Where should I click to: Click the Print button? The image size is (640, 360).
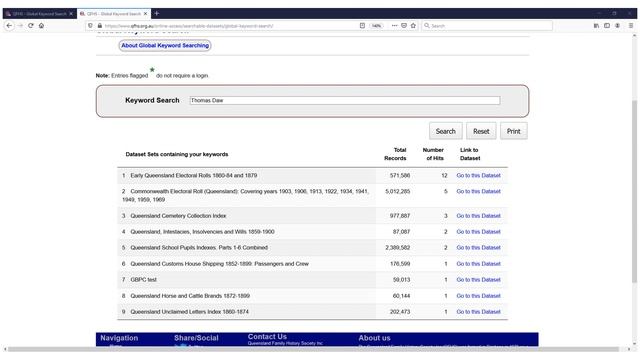pos(513,131)
